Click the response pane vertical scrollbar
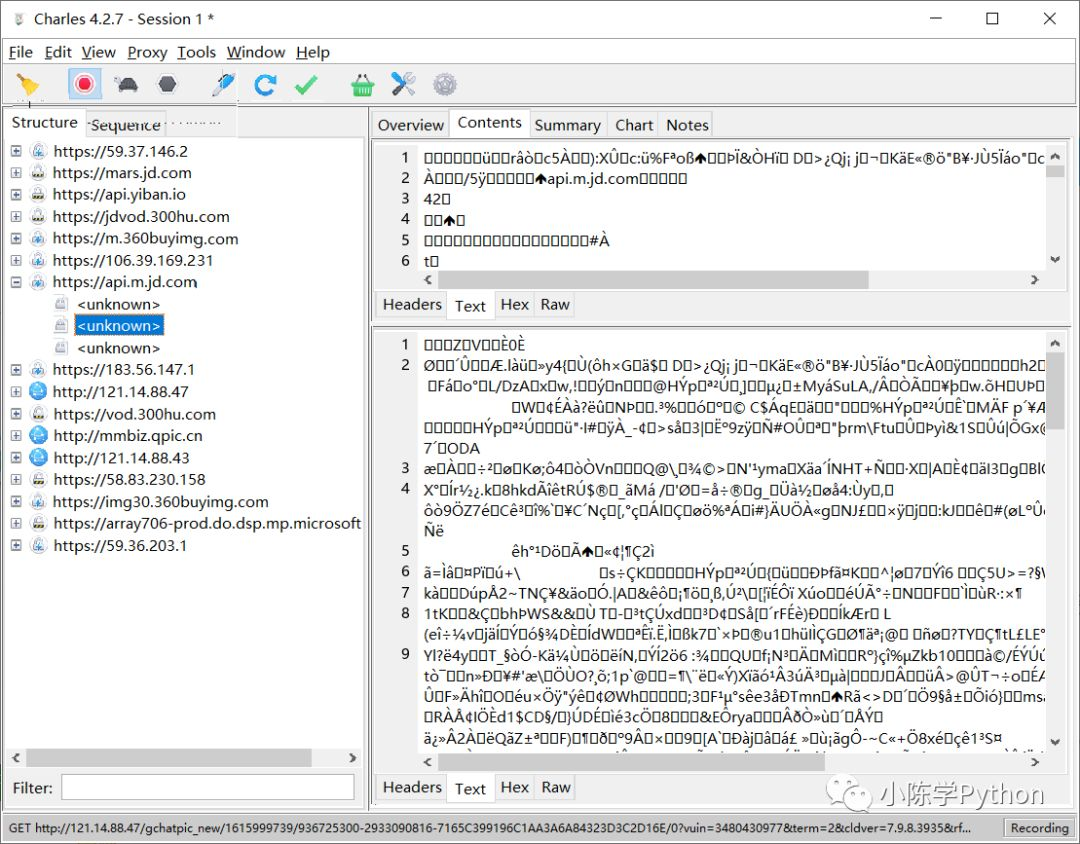Image resolution: width=1080 pixels, height=844 pixels. (x=1055, y=393)
